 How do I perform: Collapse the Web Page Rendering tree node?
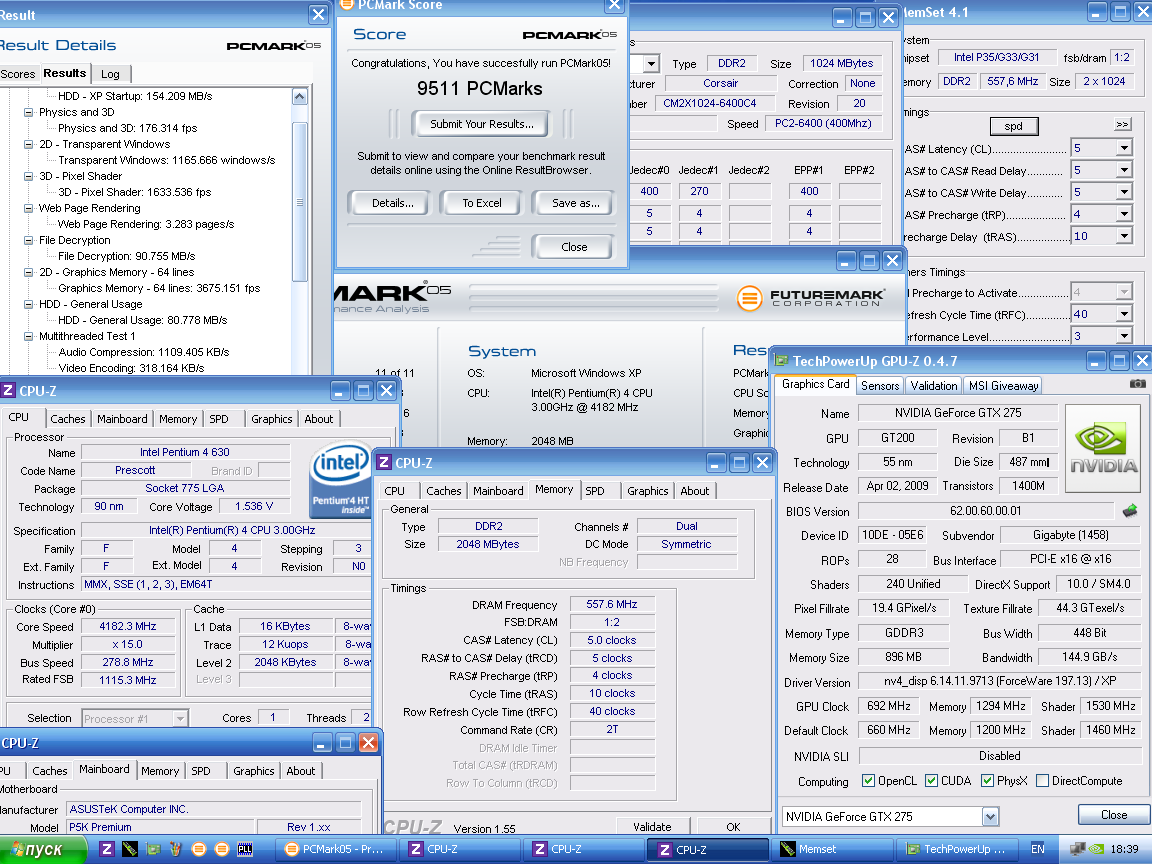tap(29, 209)
